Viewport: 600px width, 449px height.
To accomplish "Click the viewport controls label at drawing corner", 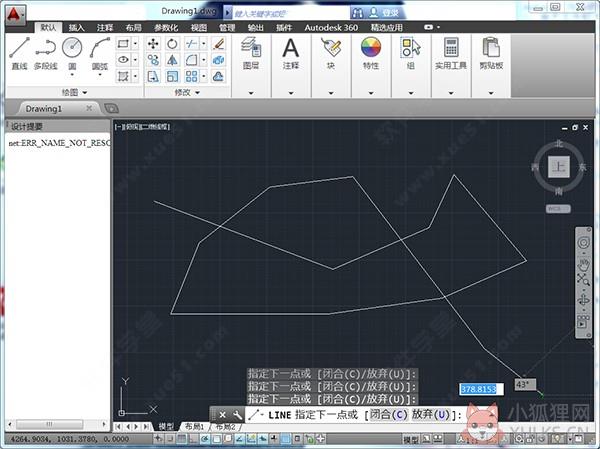I will 142,127.
